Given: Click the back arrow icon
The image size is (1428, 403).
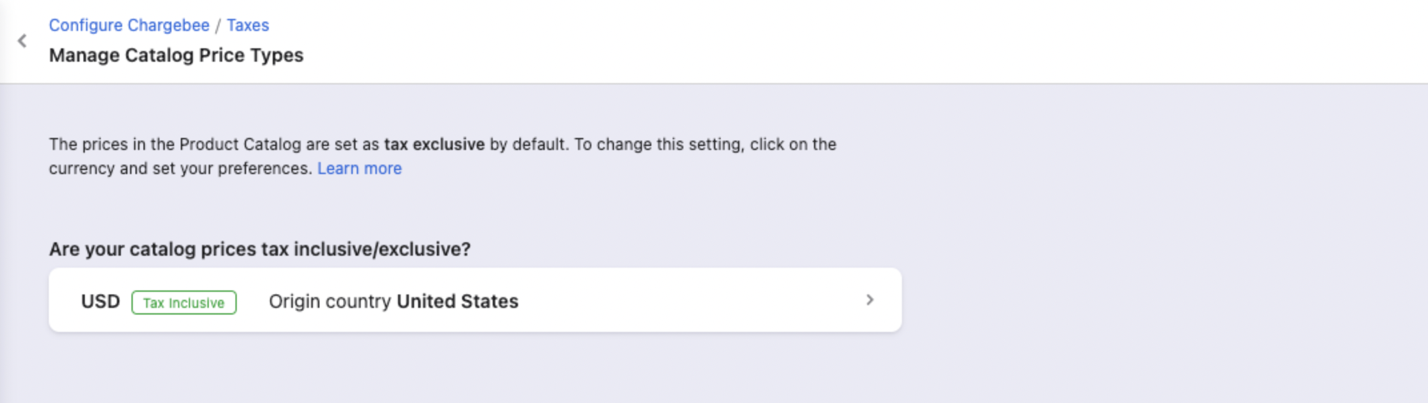Looking at the screenshot, I should (x=22, y=41).
